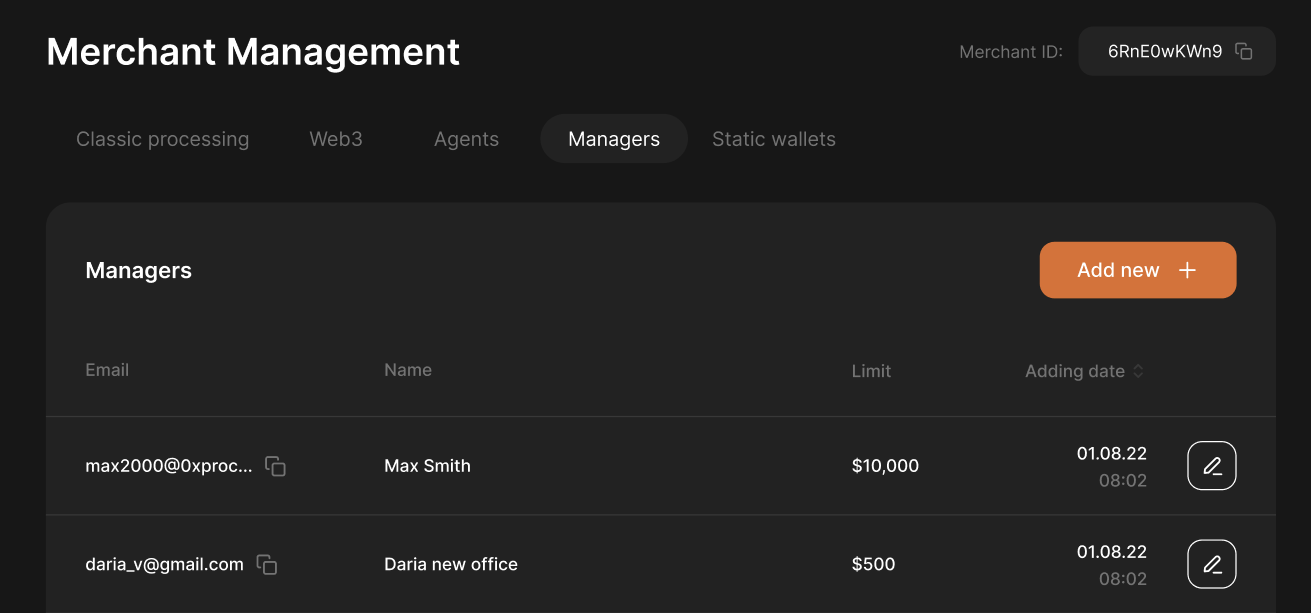Click the Daria new office name
This screenshot has width=1311, height=613.
click(450, 565)
